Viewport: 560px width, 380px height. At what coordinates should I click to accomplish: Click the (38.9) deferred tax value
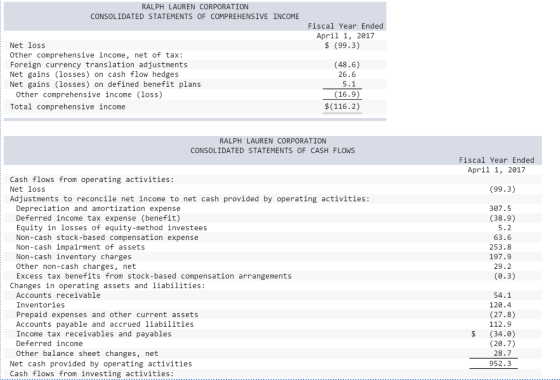coord(502,218)
